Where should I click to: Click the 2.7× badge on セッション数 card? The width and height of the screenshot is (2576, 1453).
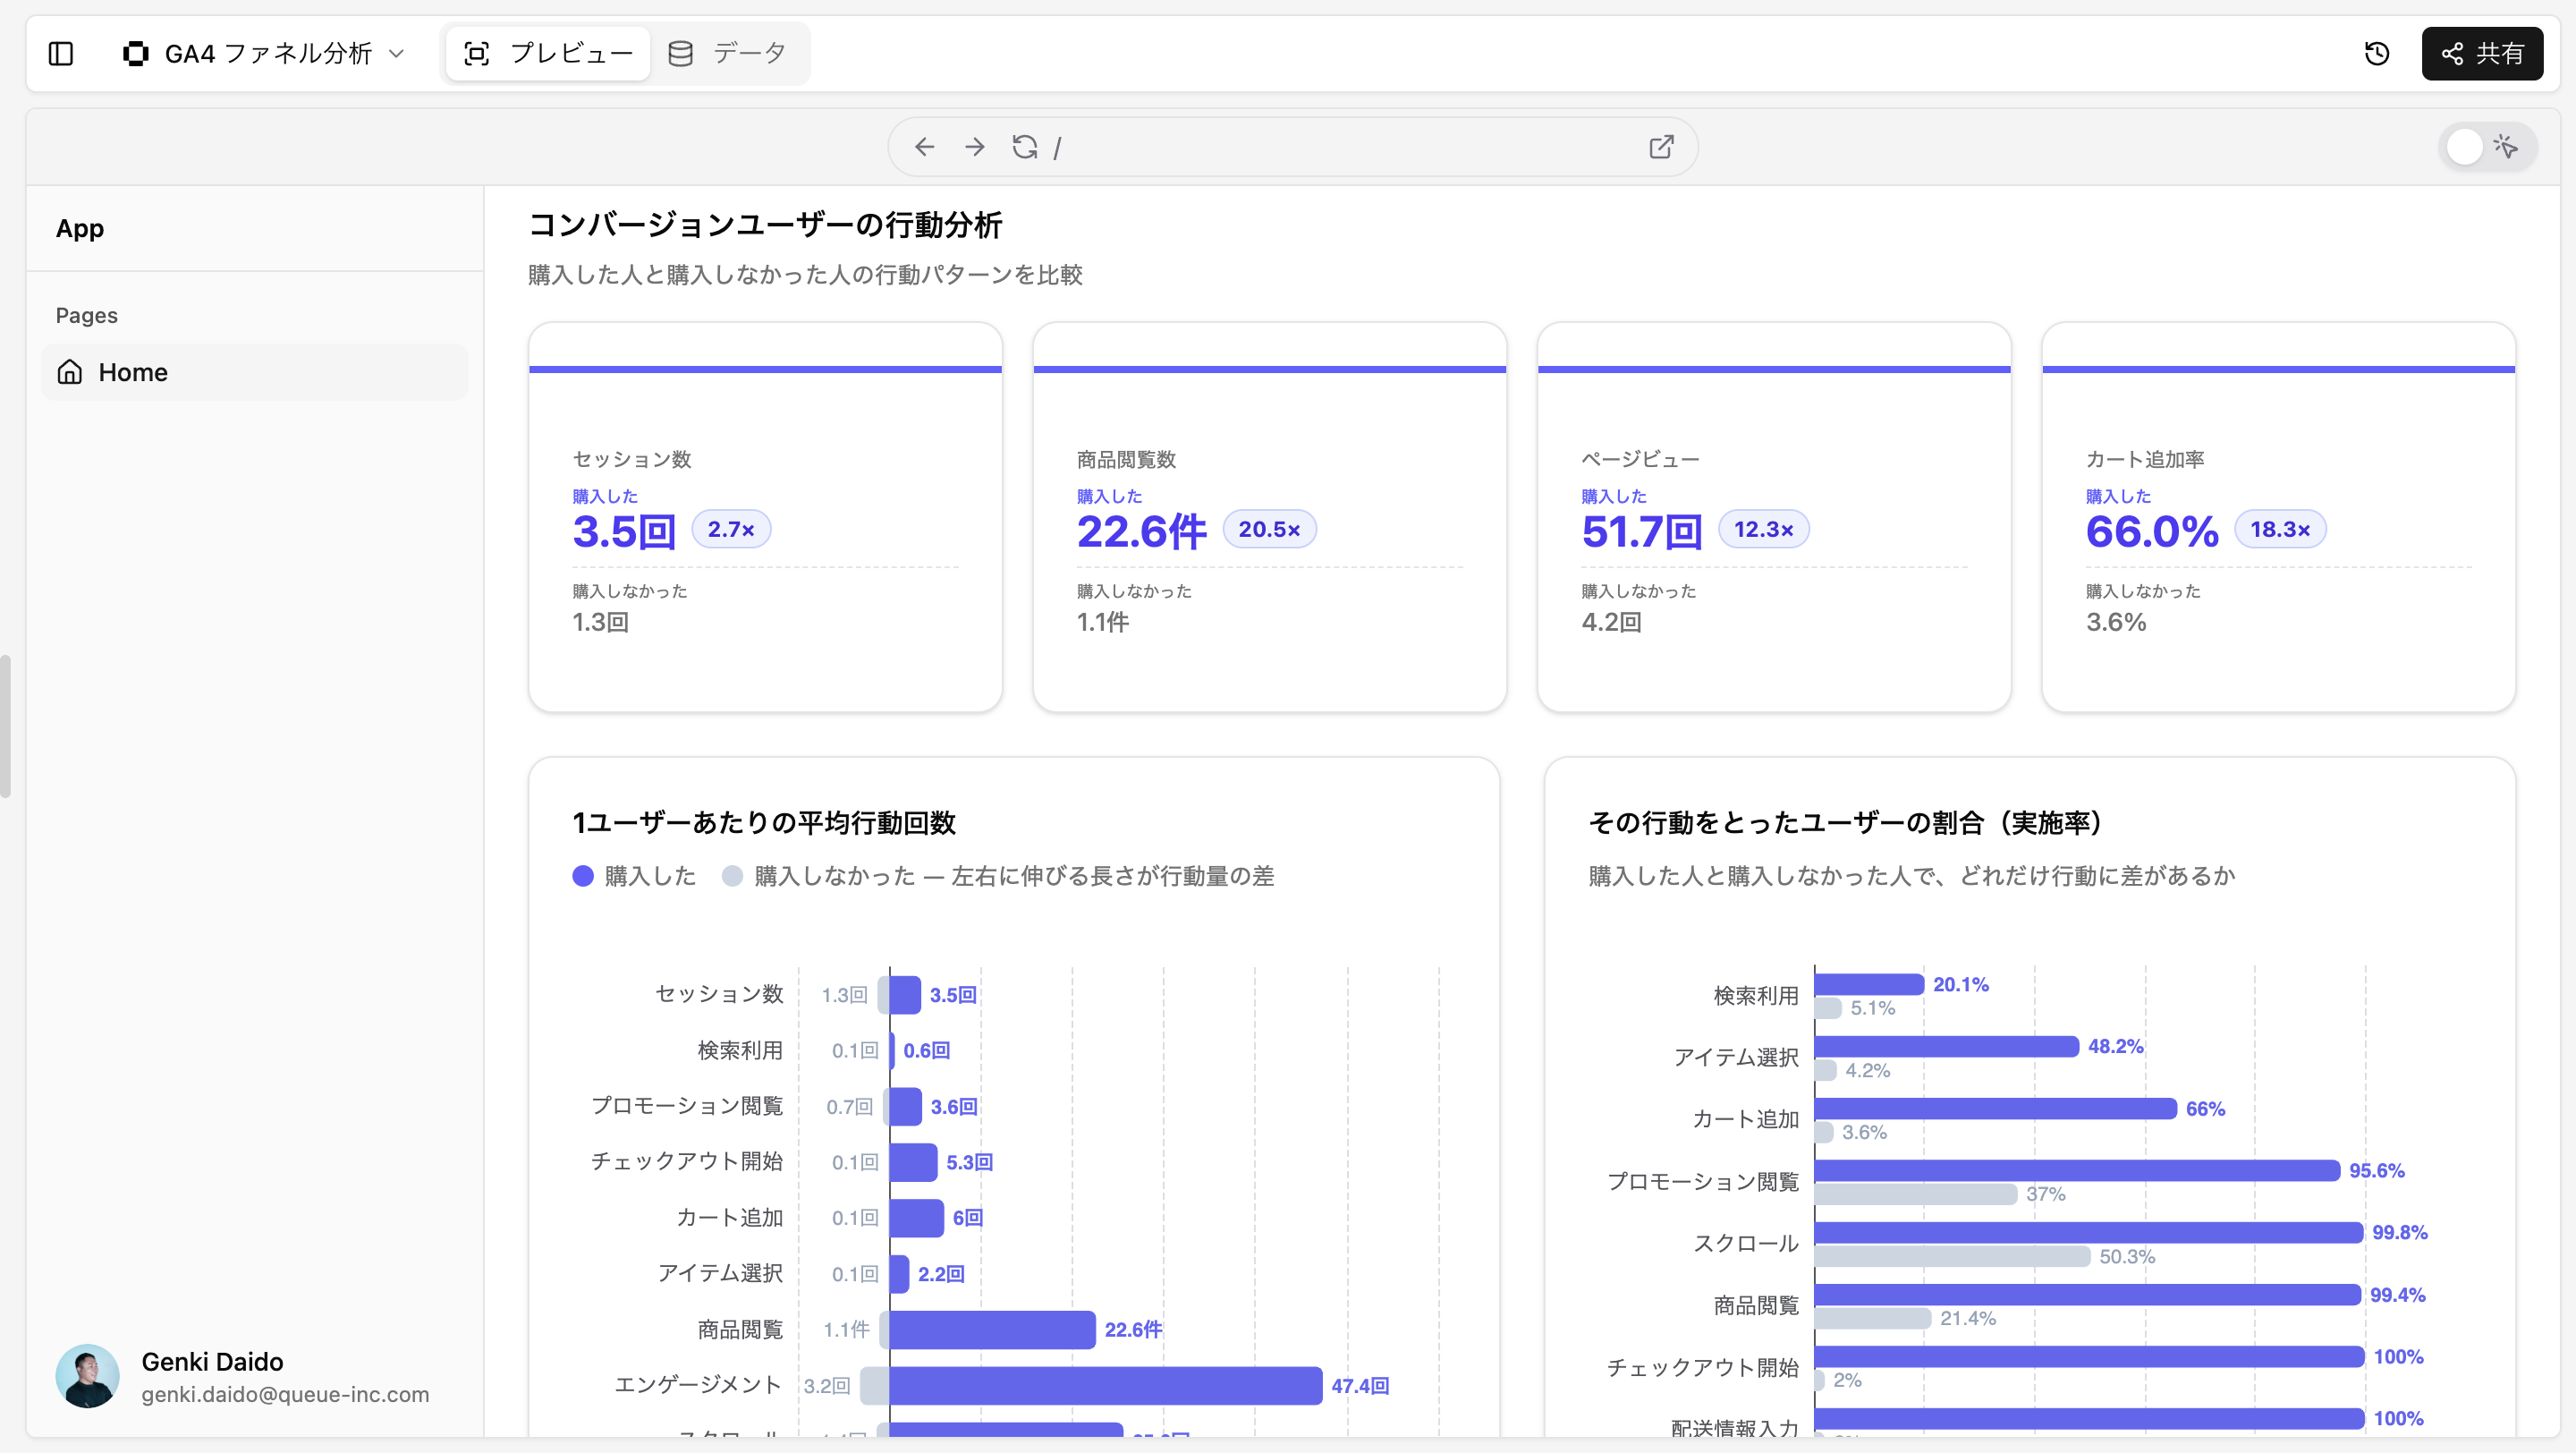(x=730, y=529)
